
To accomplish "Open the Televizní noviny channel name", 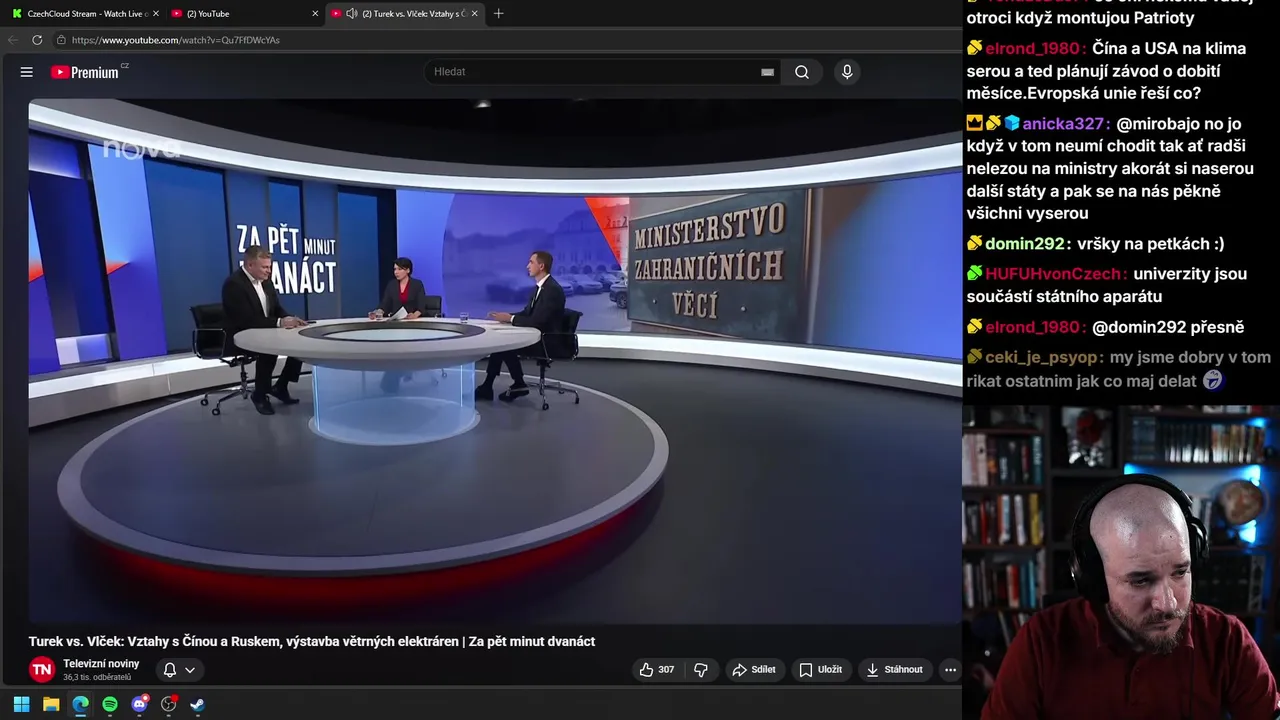I will 101,664.
